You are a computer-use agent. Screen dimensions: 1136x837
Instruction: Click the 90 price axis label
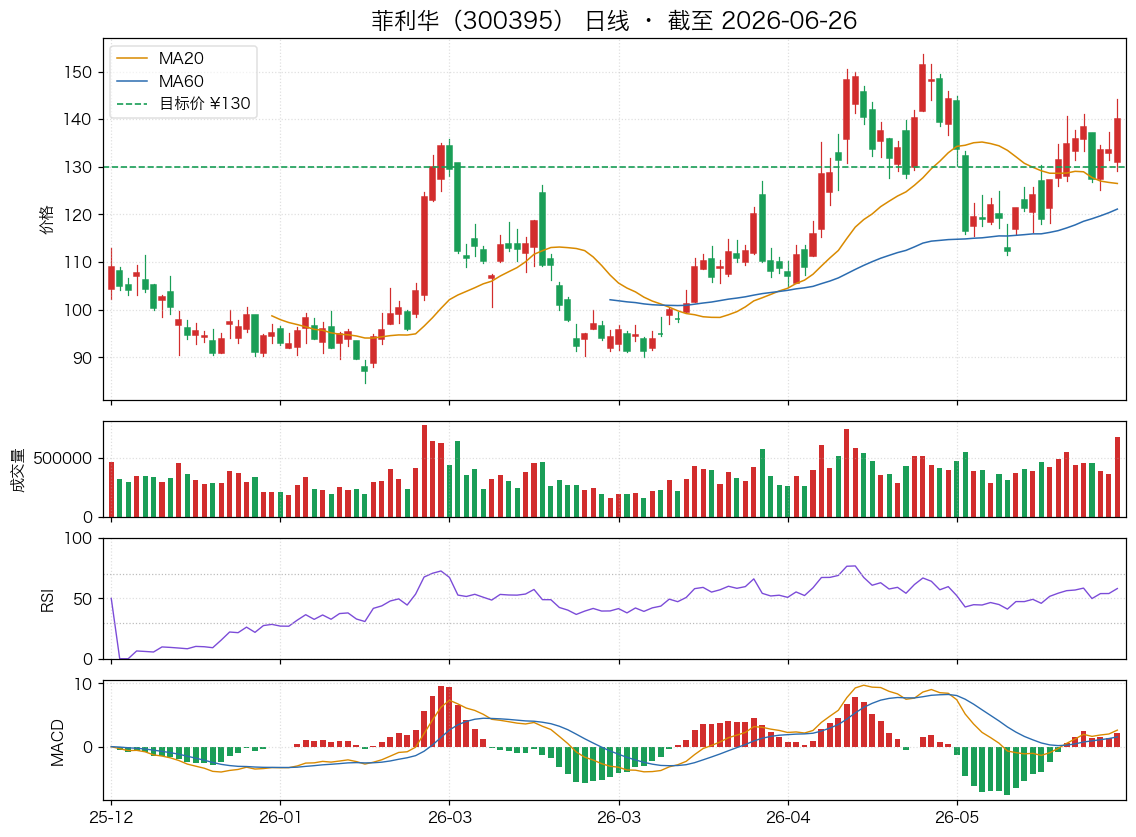[83, 358]
